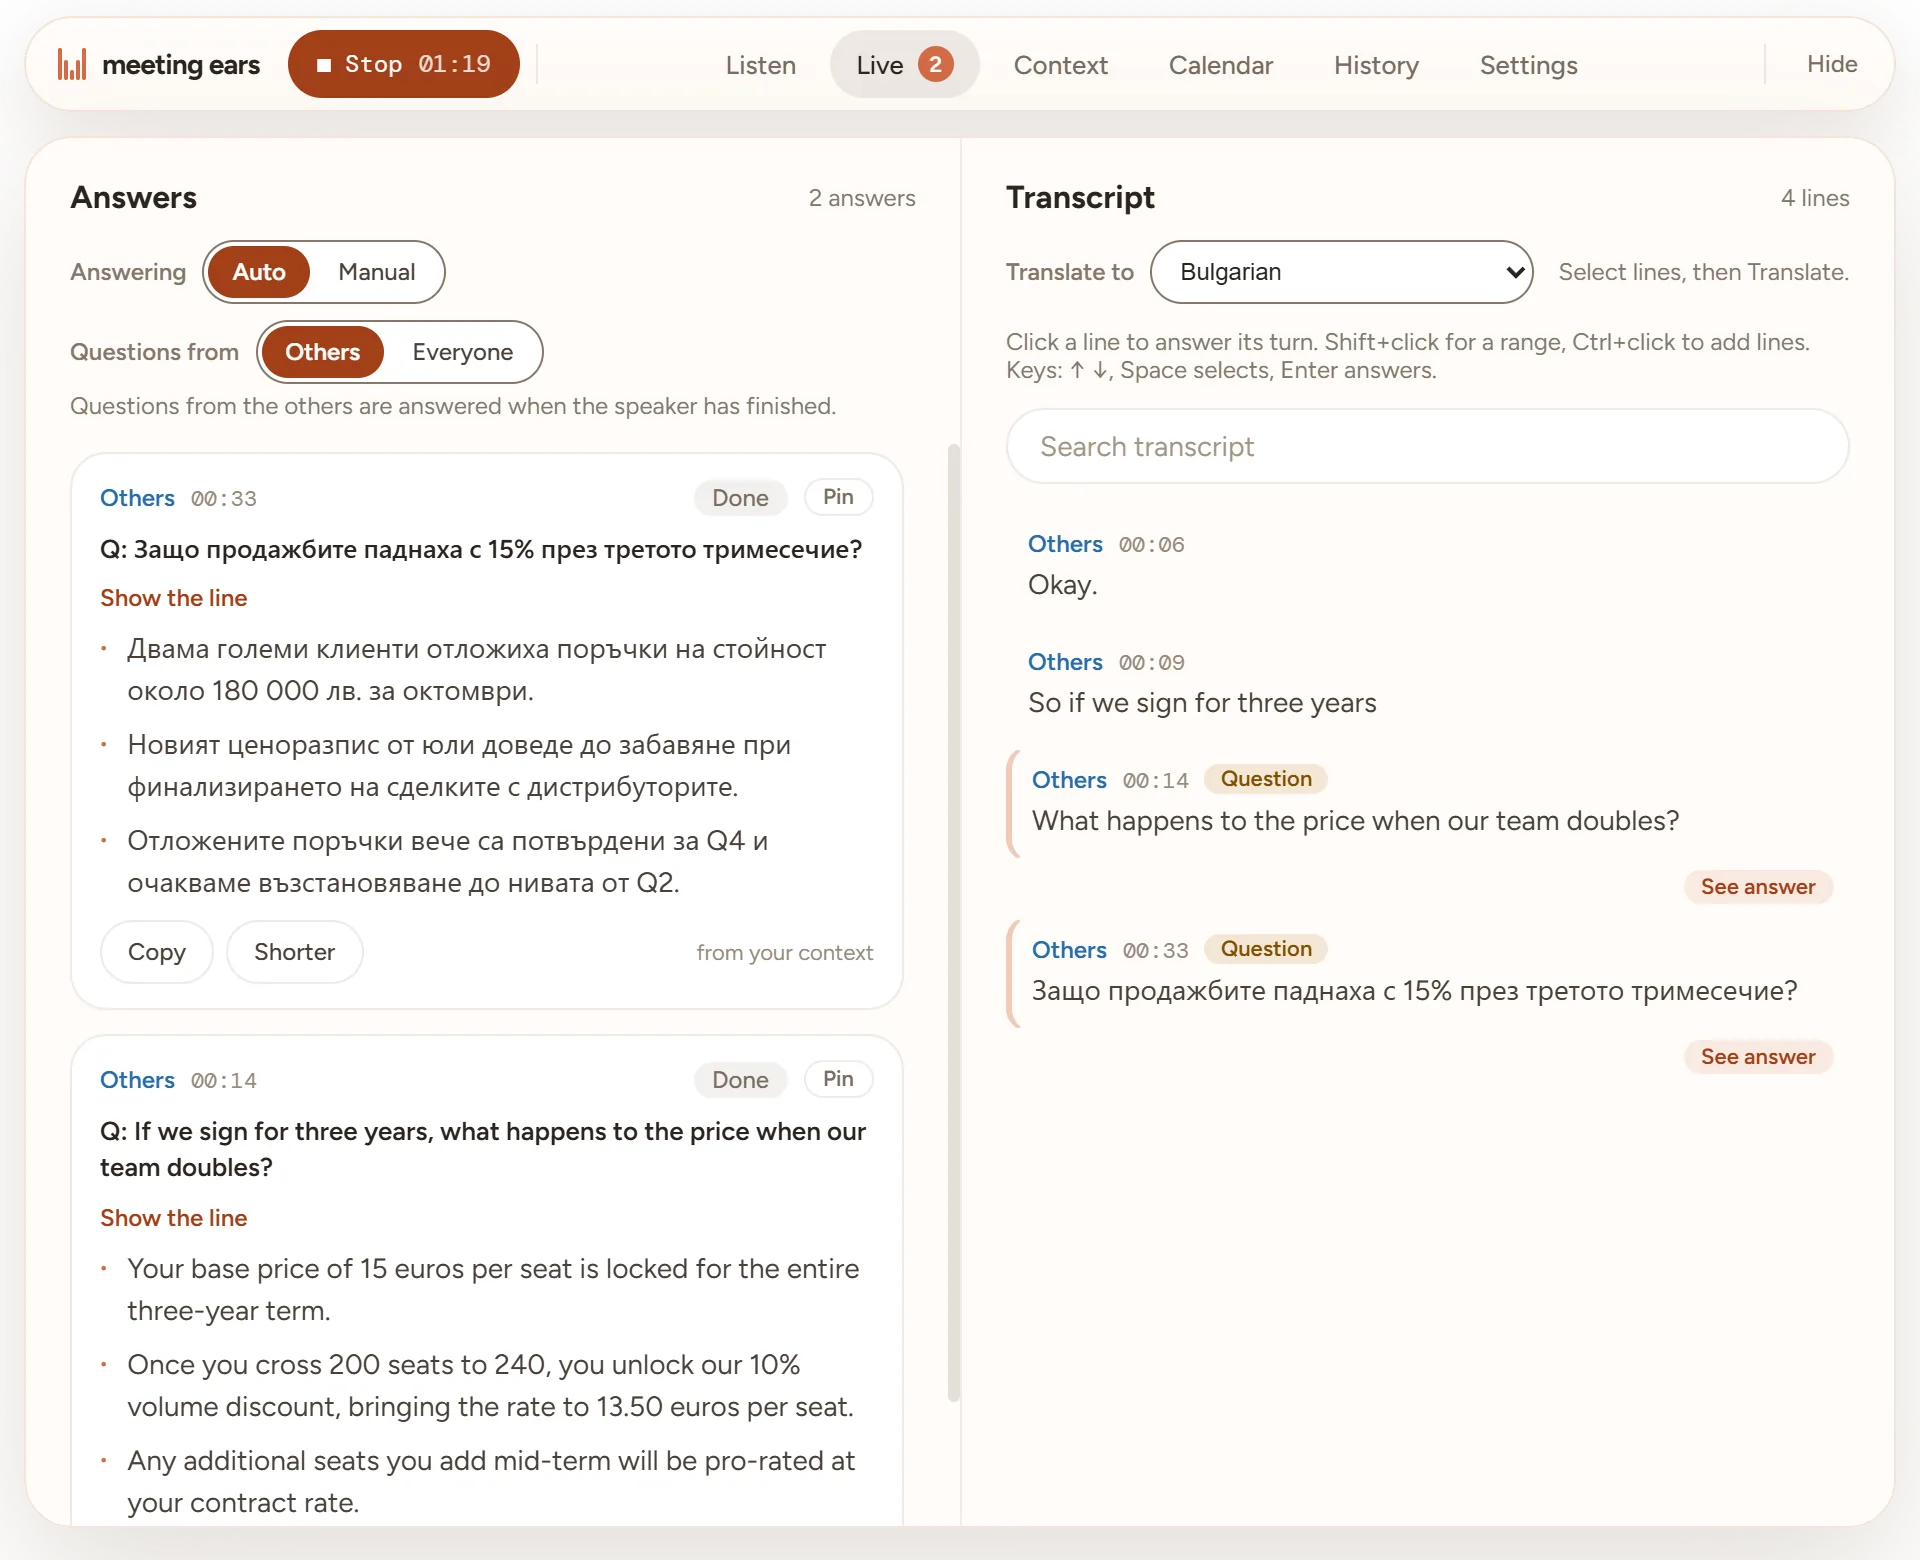Click the 'from your context' note
Viewport: 1920px width, 1560px height.
785,953
